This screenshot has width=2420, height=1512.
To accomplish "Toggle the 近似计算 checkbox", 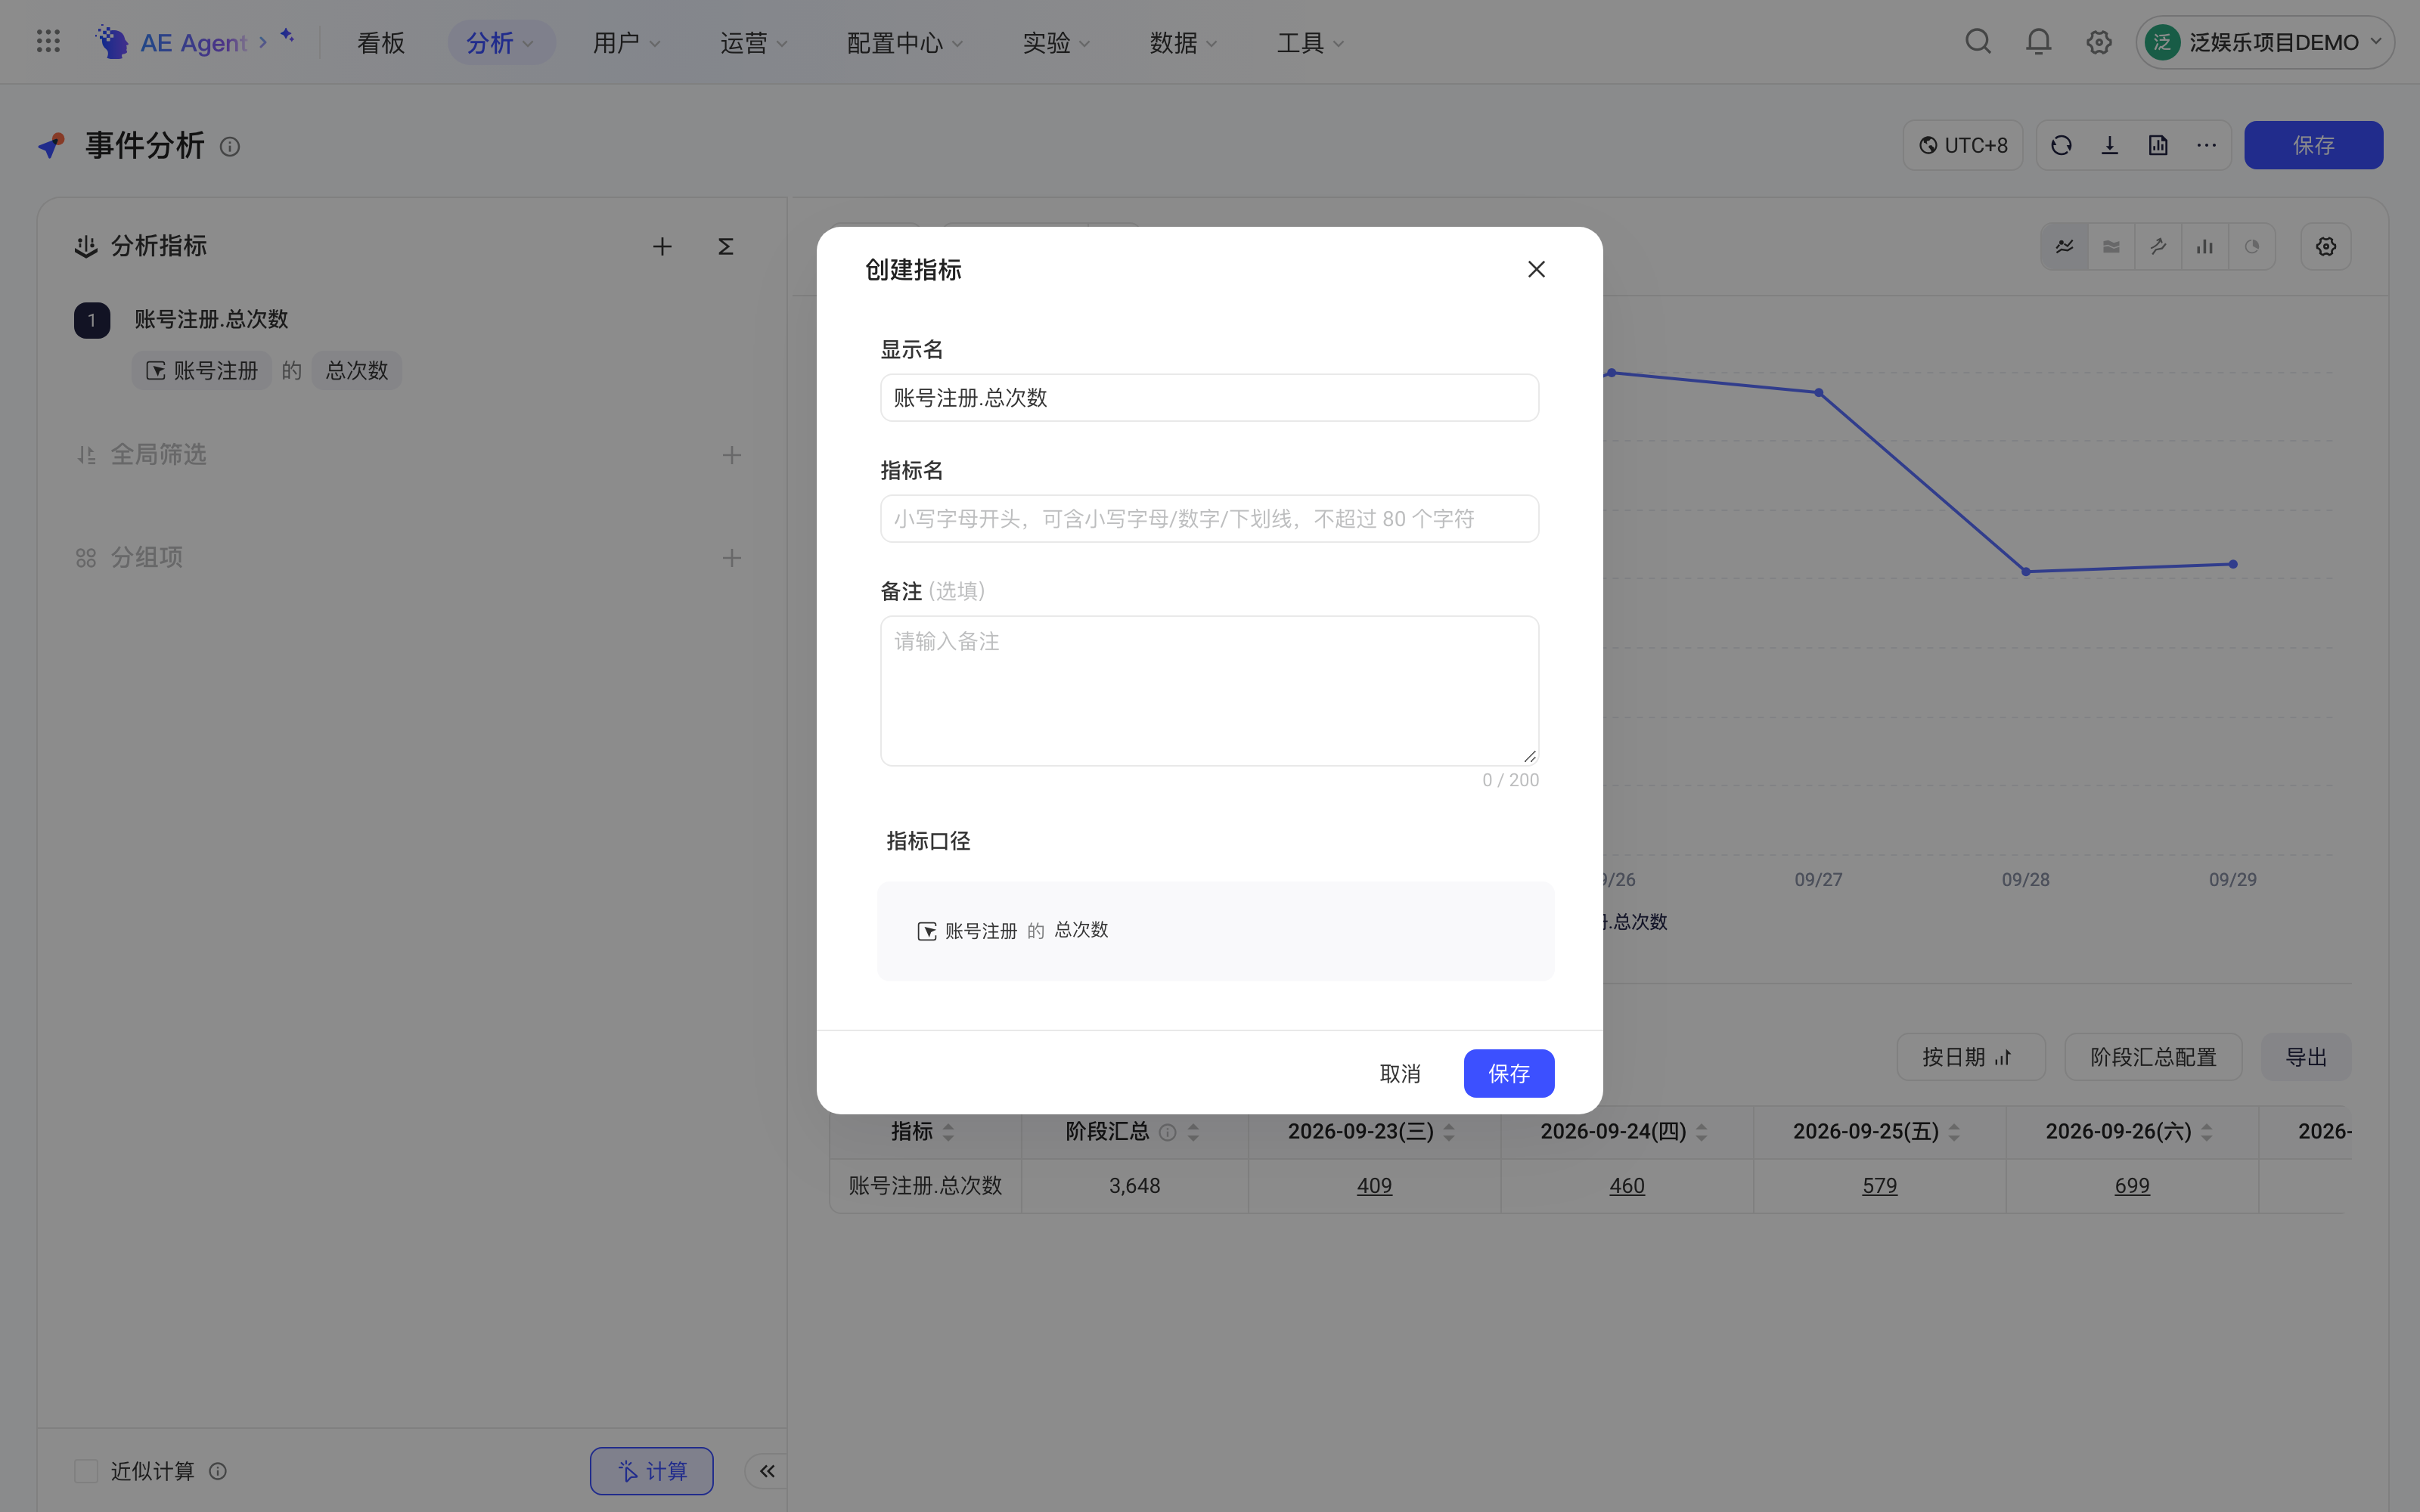I will click(87, 1471).
